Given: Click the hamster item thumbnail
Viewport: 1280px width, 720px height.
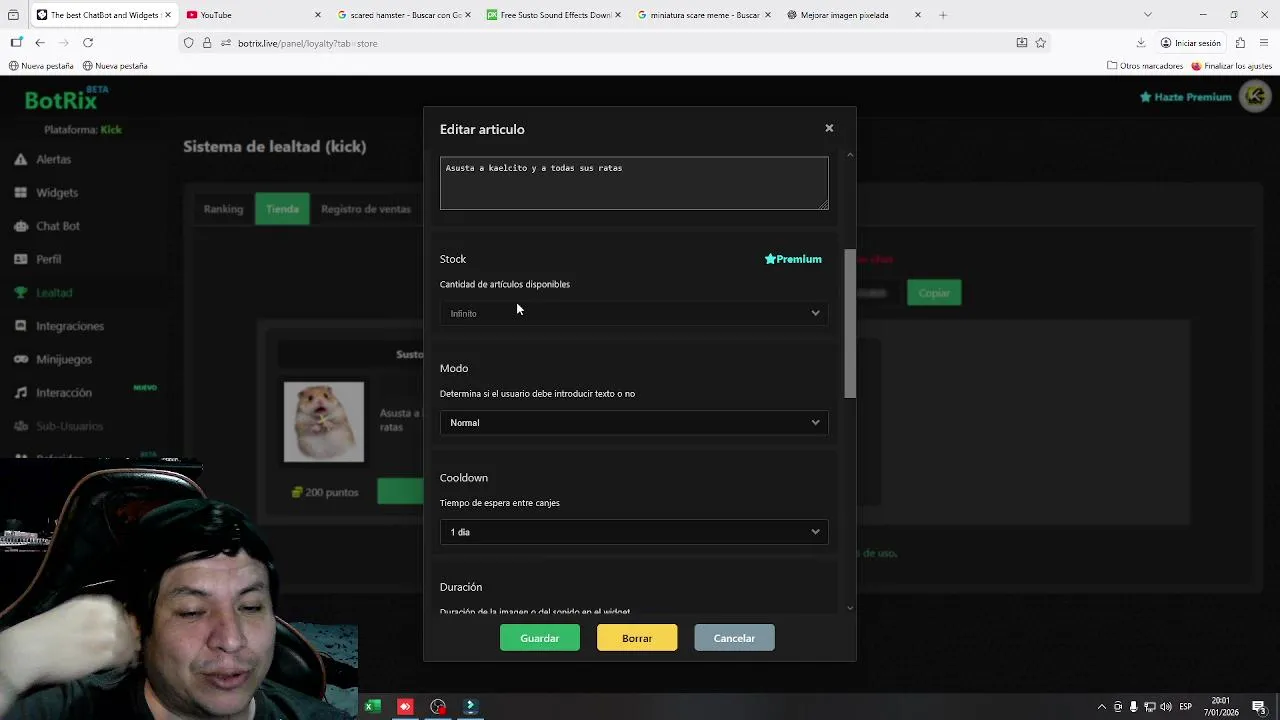Looking at the screenshot, I should click(x=324, y=422).
